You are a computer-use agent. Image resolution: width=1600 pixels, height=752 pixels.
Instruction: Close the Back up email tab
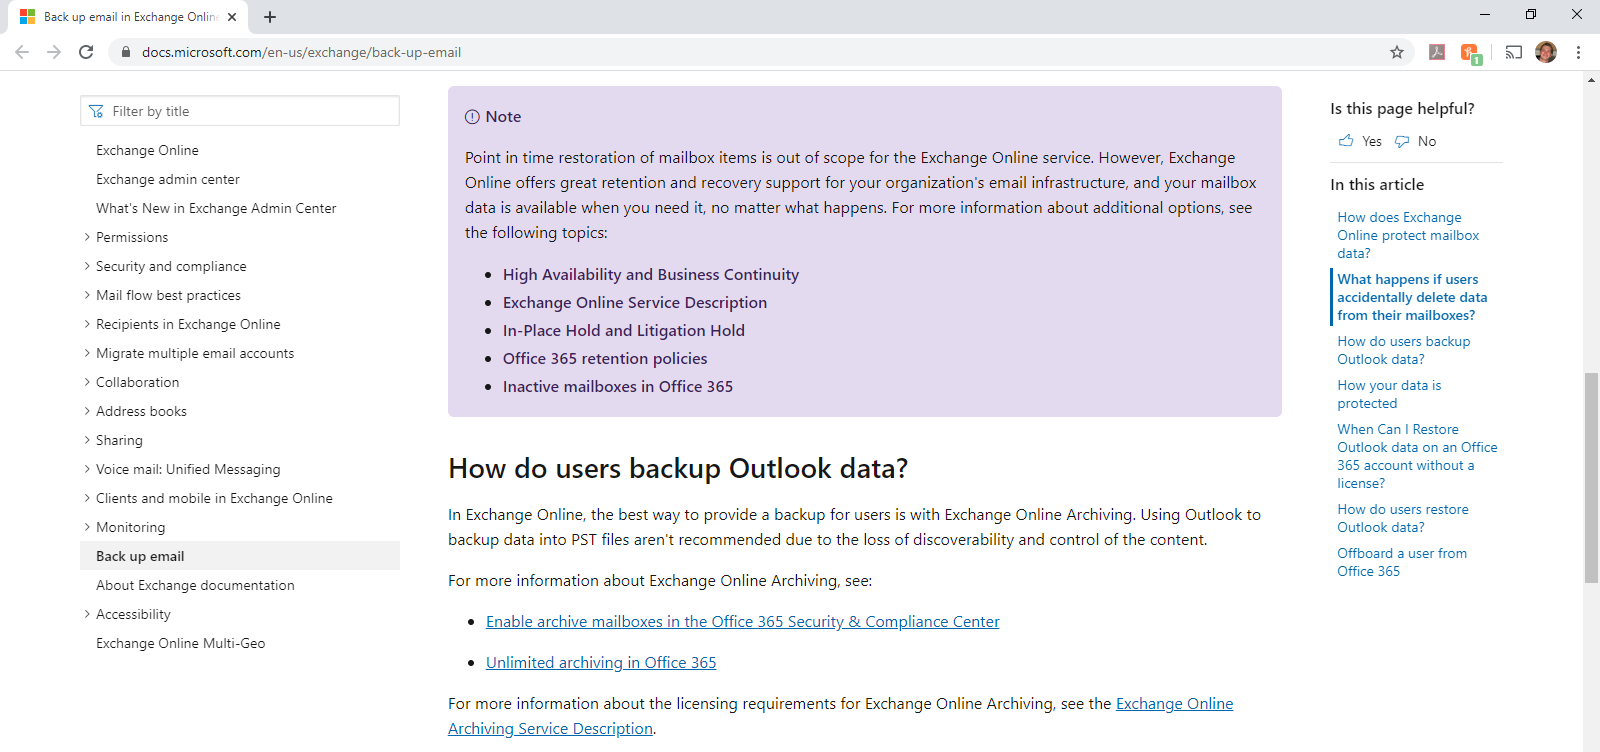pos(232,17)
